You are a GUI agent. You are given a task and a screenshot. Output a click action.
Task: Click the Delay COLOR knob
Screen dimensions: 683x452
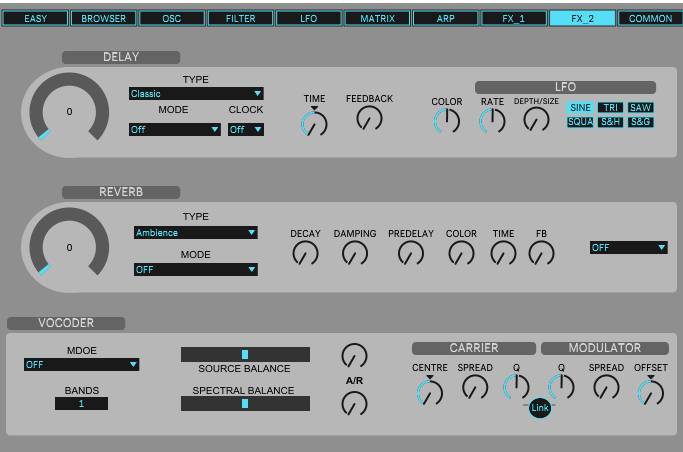click(x=447, y=121)
